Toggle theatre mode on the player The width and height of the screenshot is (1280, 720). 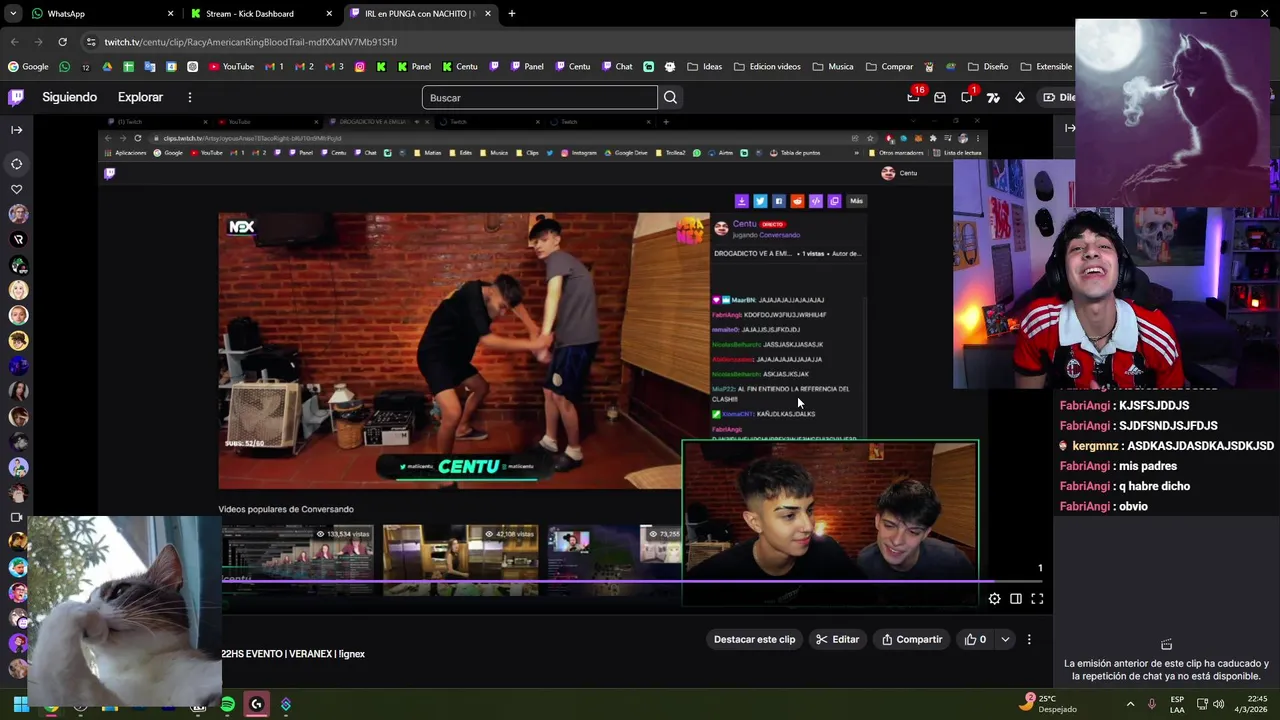1015,599
